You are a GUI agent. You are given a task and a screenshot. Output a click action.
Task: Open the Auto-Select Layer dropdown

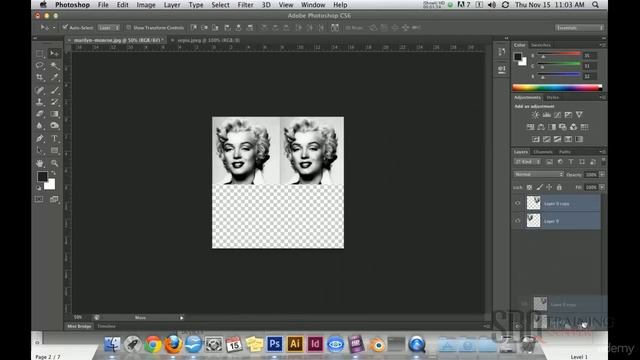click(x=108, y=28)
